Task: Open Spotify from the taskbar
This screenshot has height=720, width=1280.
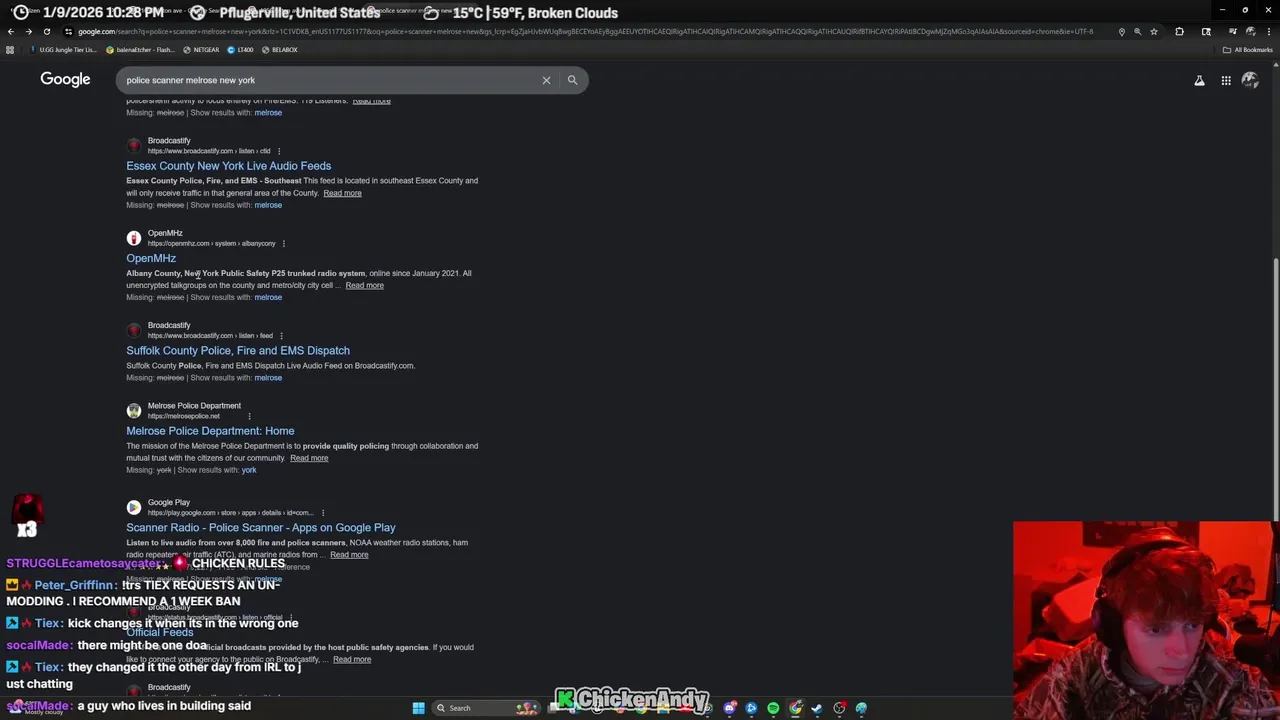Action: [x=773, y=708]
